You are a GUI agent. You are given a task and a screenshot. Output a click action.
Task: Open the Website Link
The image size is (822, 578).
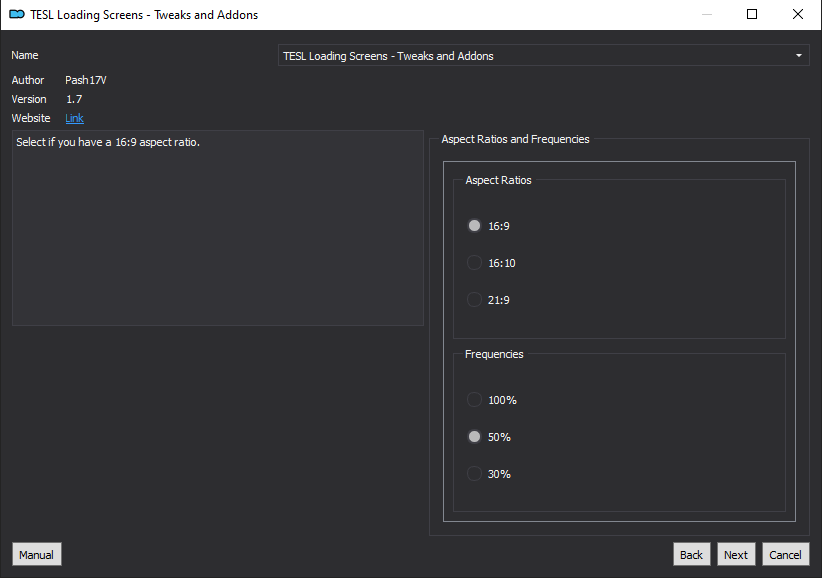(x=74, y=118)
